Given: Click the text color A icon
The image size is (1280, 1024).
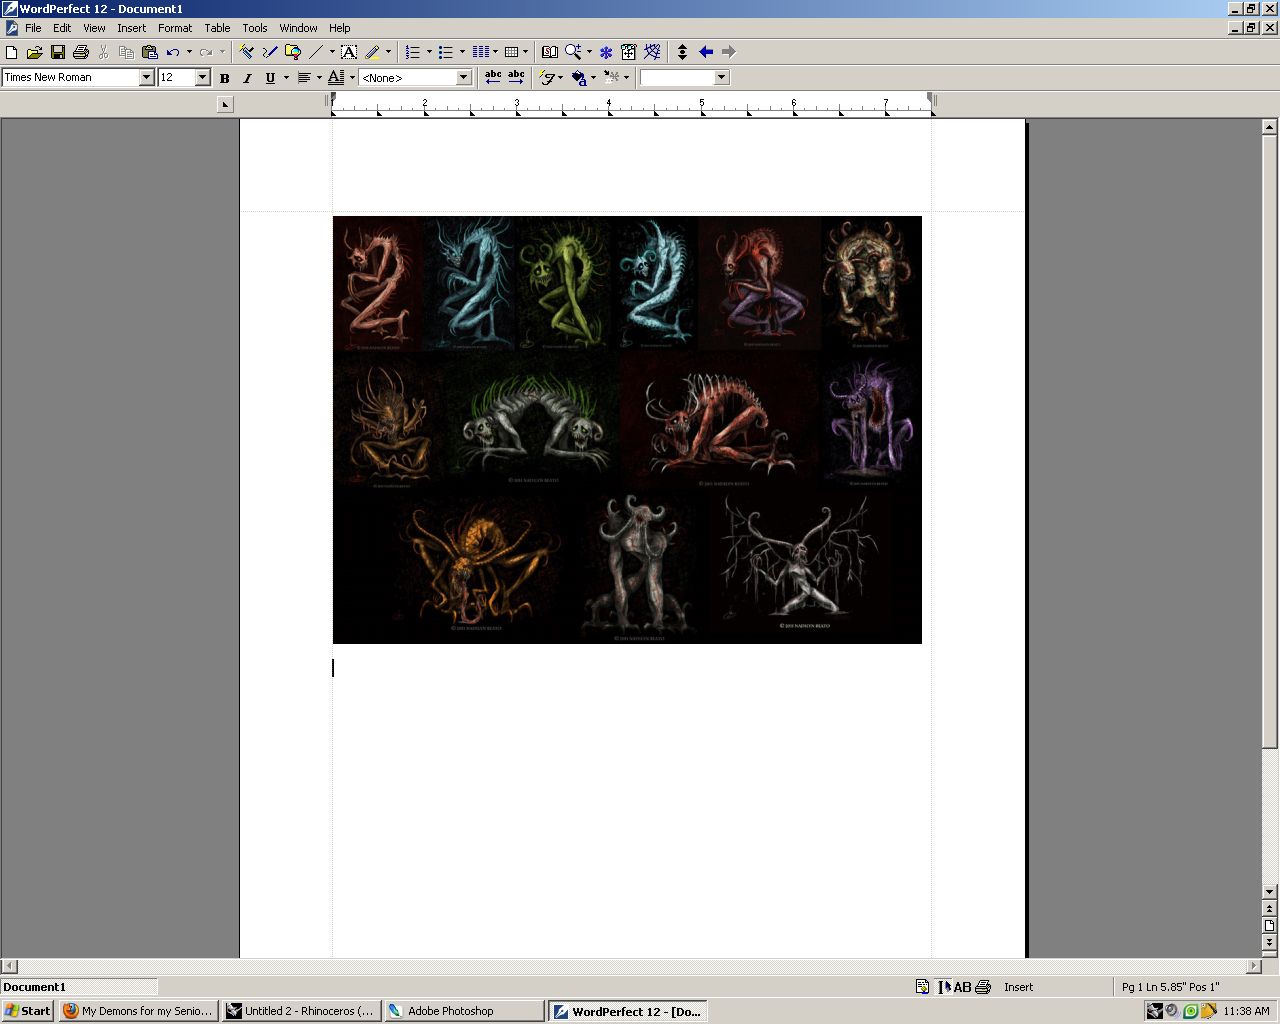Looking at the screenshot, I should coord(336,78).
